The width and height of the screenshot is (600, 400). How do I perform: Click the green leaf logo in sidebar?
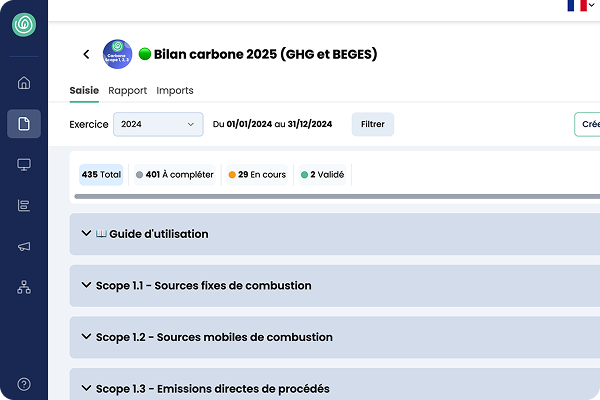[x=23, y=25]
